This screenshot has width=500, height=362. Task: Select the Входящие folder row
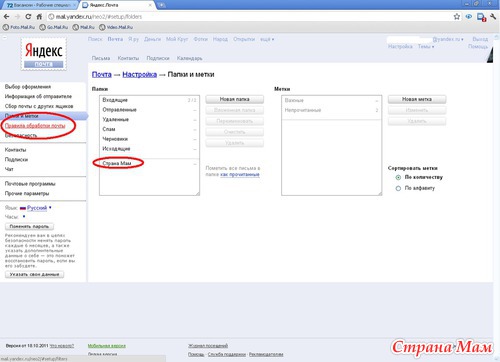pyautogui.click(x=149, y=100)
